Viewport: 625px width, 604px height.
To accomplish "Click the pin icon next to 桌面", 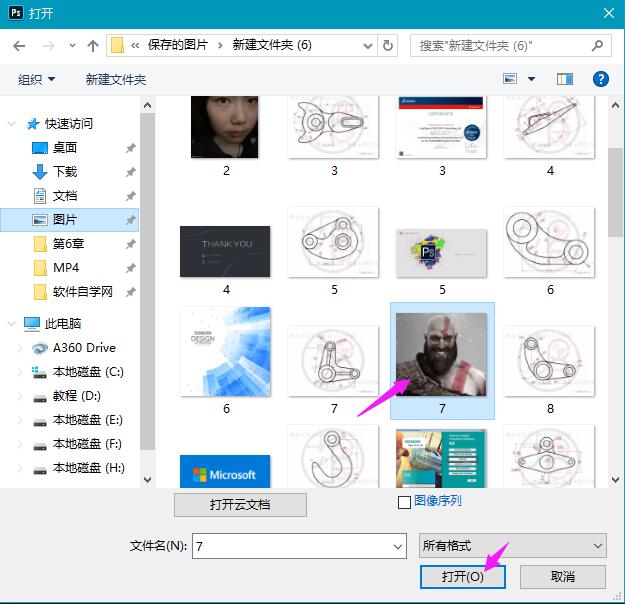I will [x=130, y=148].
